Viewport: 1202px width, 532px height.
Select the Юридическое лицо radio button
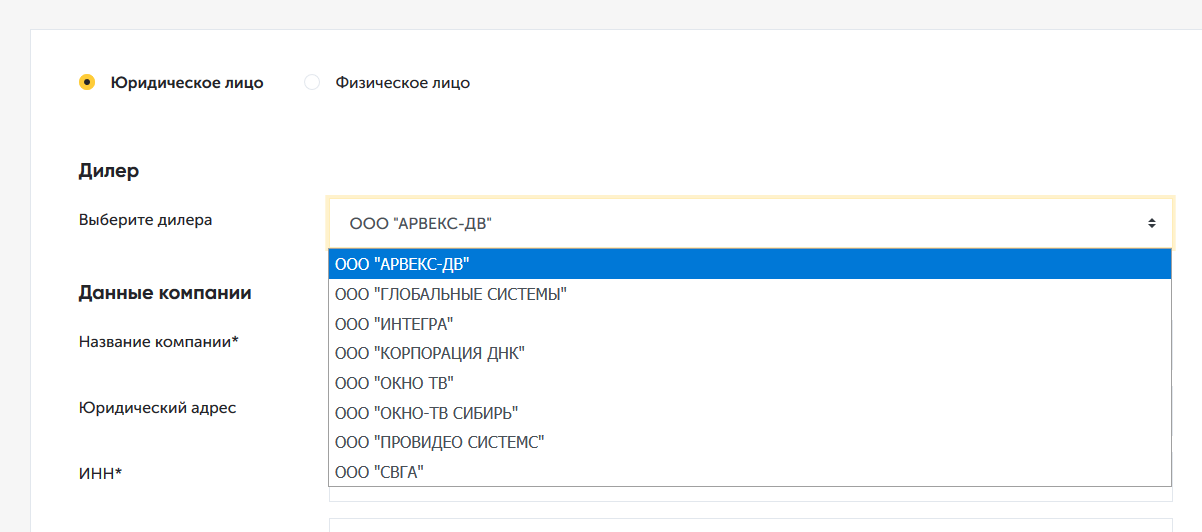click(x=87, y=83)
